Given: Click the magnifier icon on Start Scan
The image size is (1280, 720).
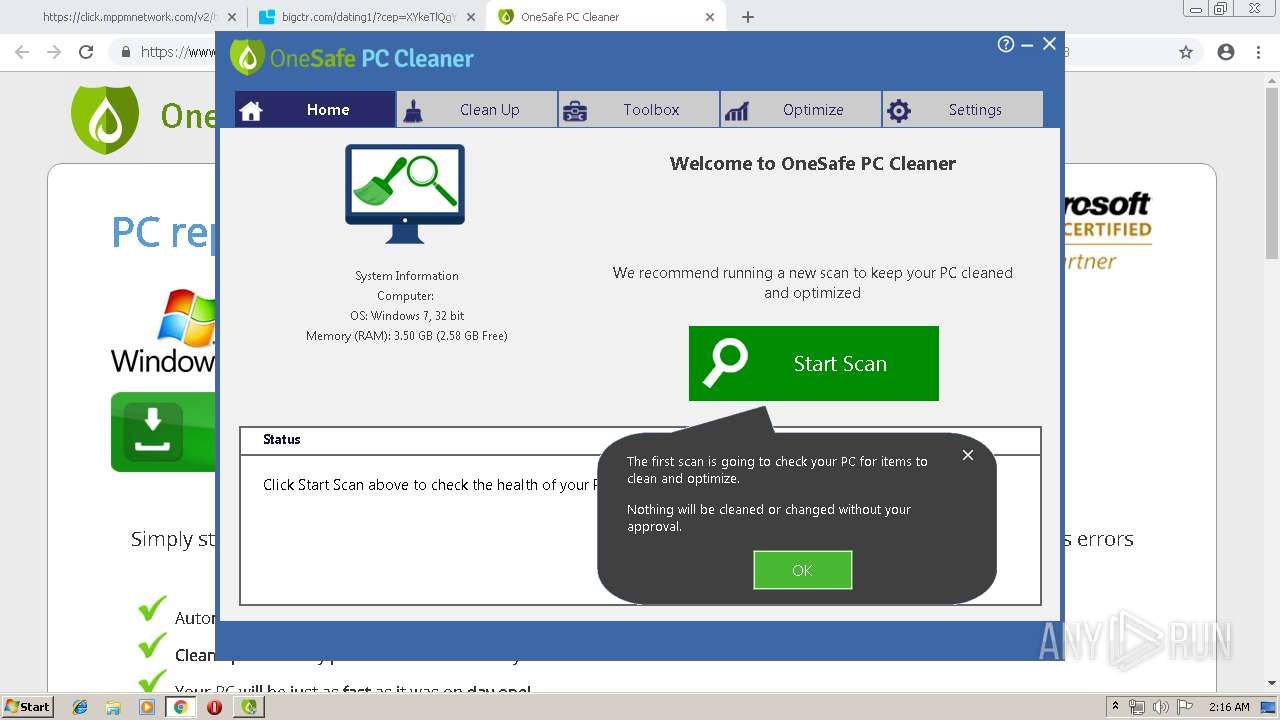Looking at the screenshot, I should point(726,364).
